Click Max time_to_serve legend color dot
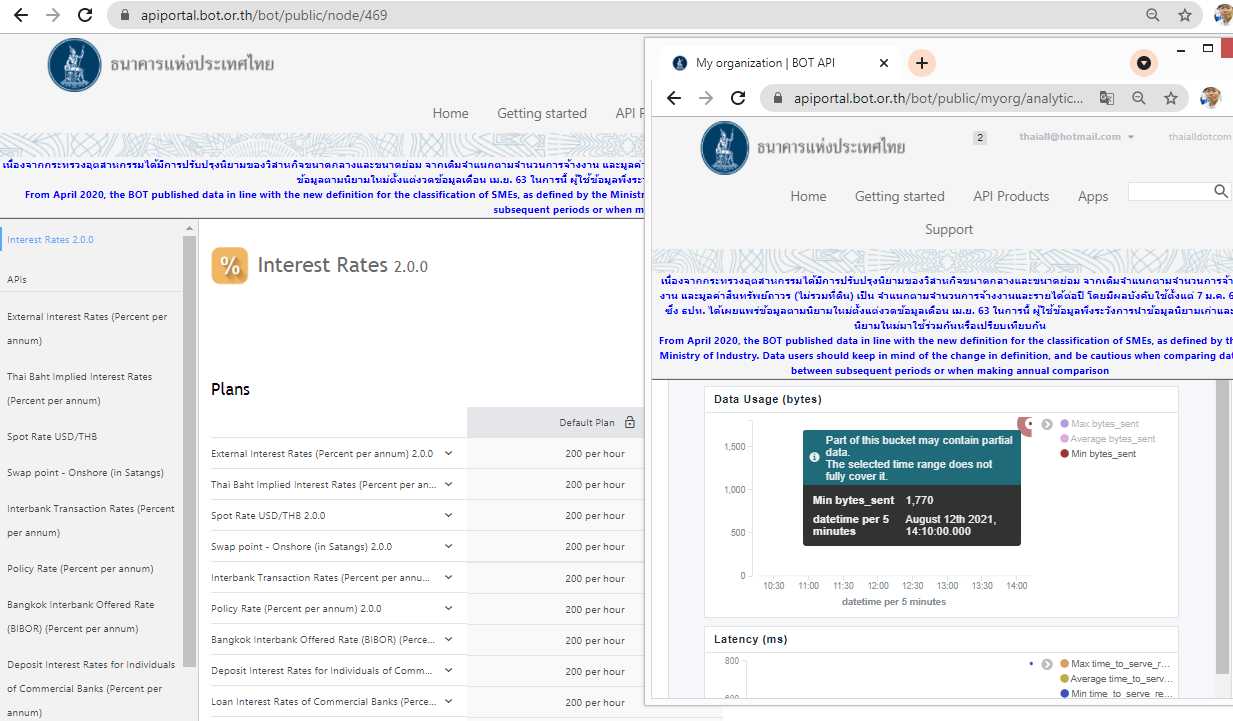Viewport: 1233px width, 721px height. 1064,664
